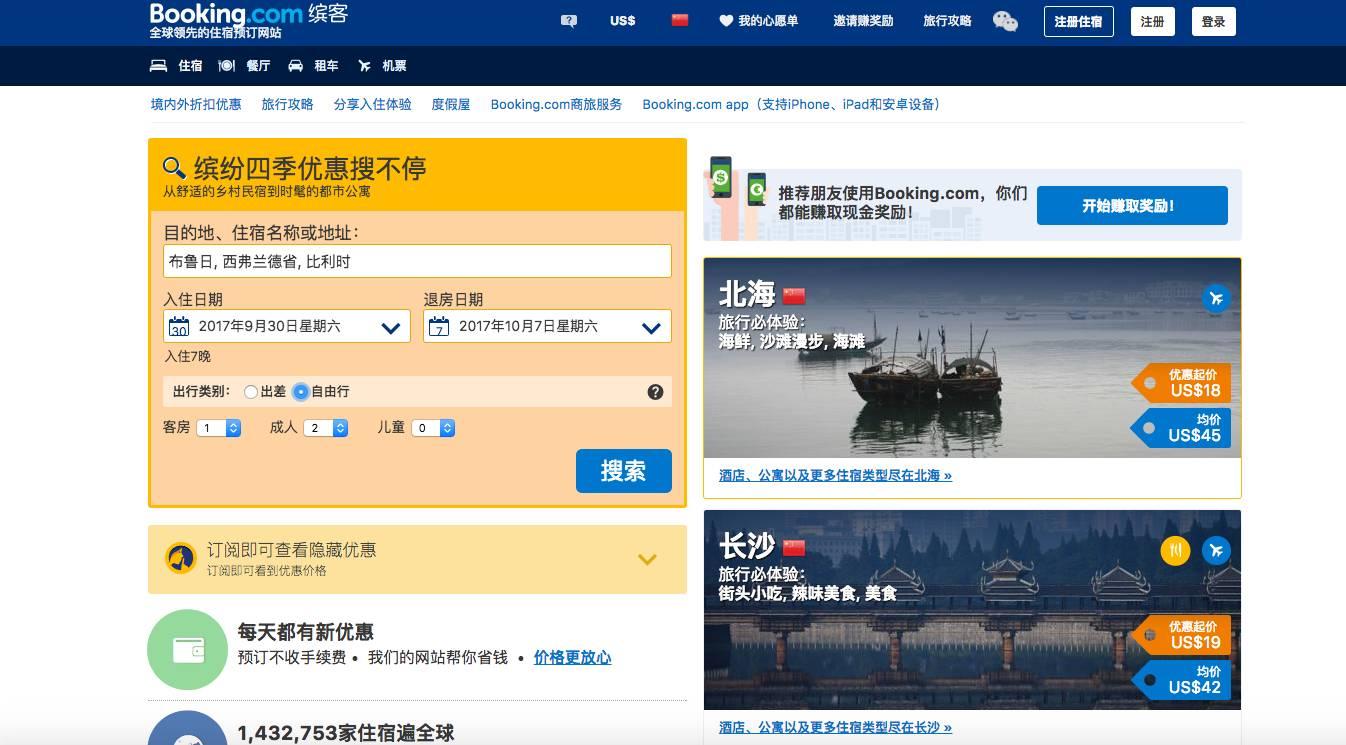Expand the 订阅即可查看隐藏优惠 panel chevron
1346x745 pixels.
coord(648,560)
